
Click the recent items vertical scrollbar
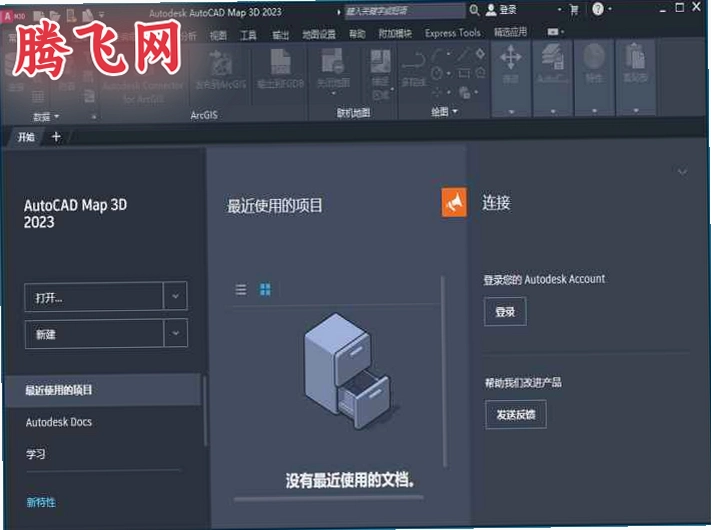pos(444,371)
